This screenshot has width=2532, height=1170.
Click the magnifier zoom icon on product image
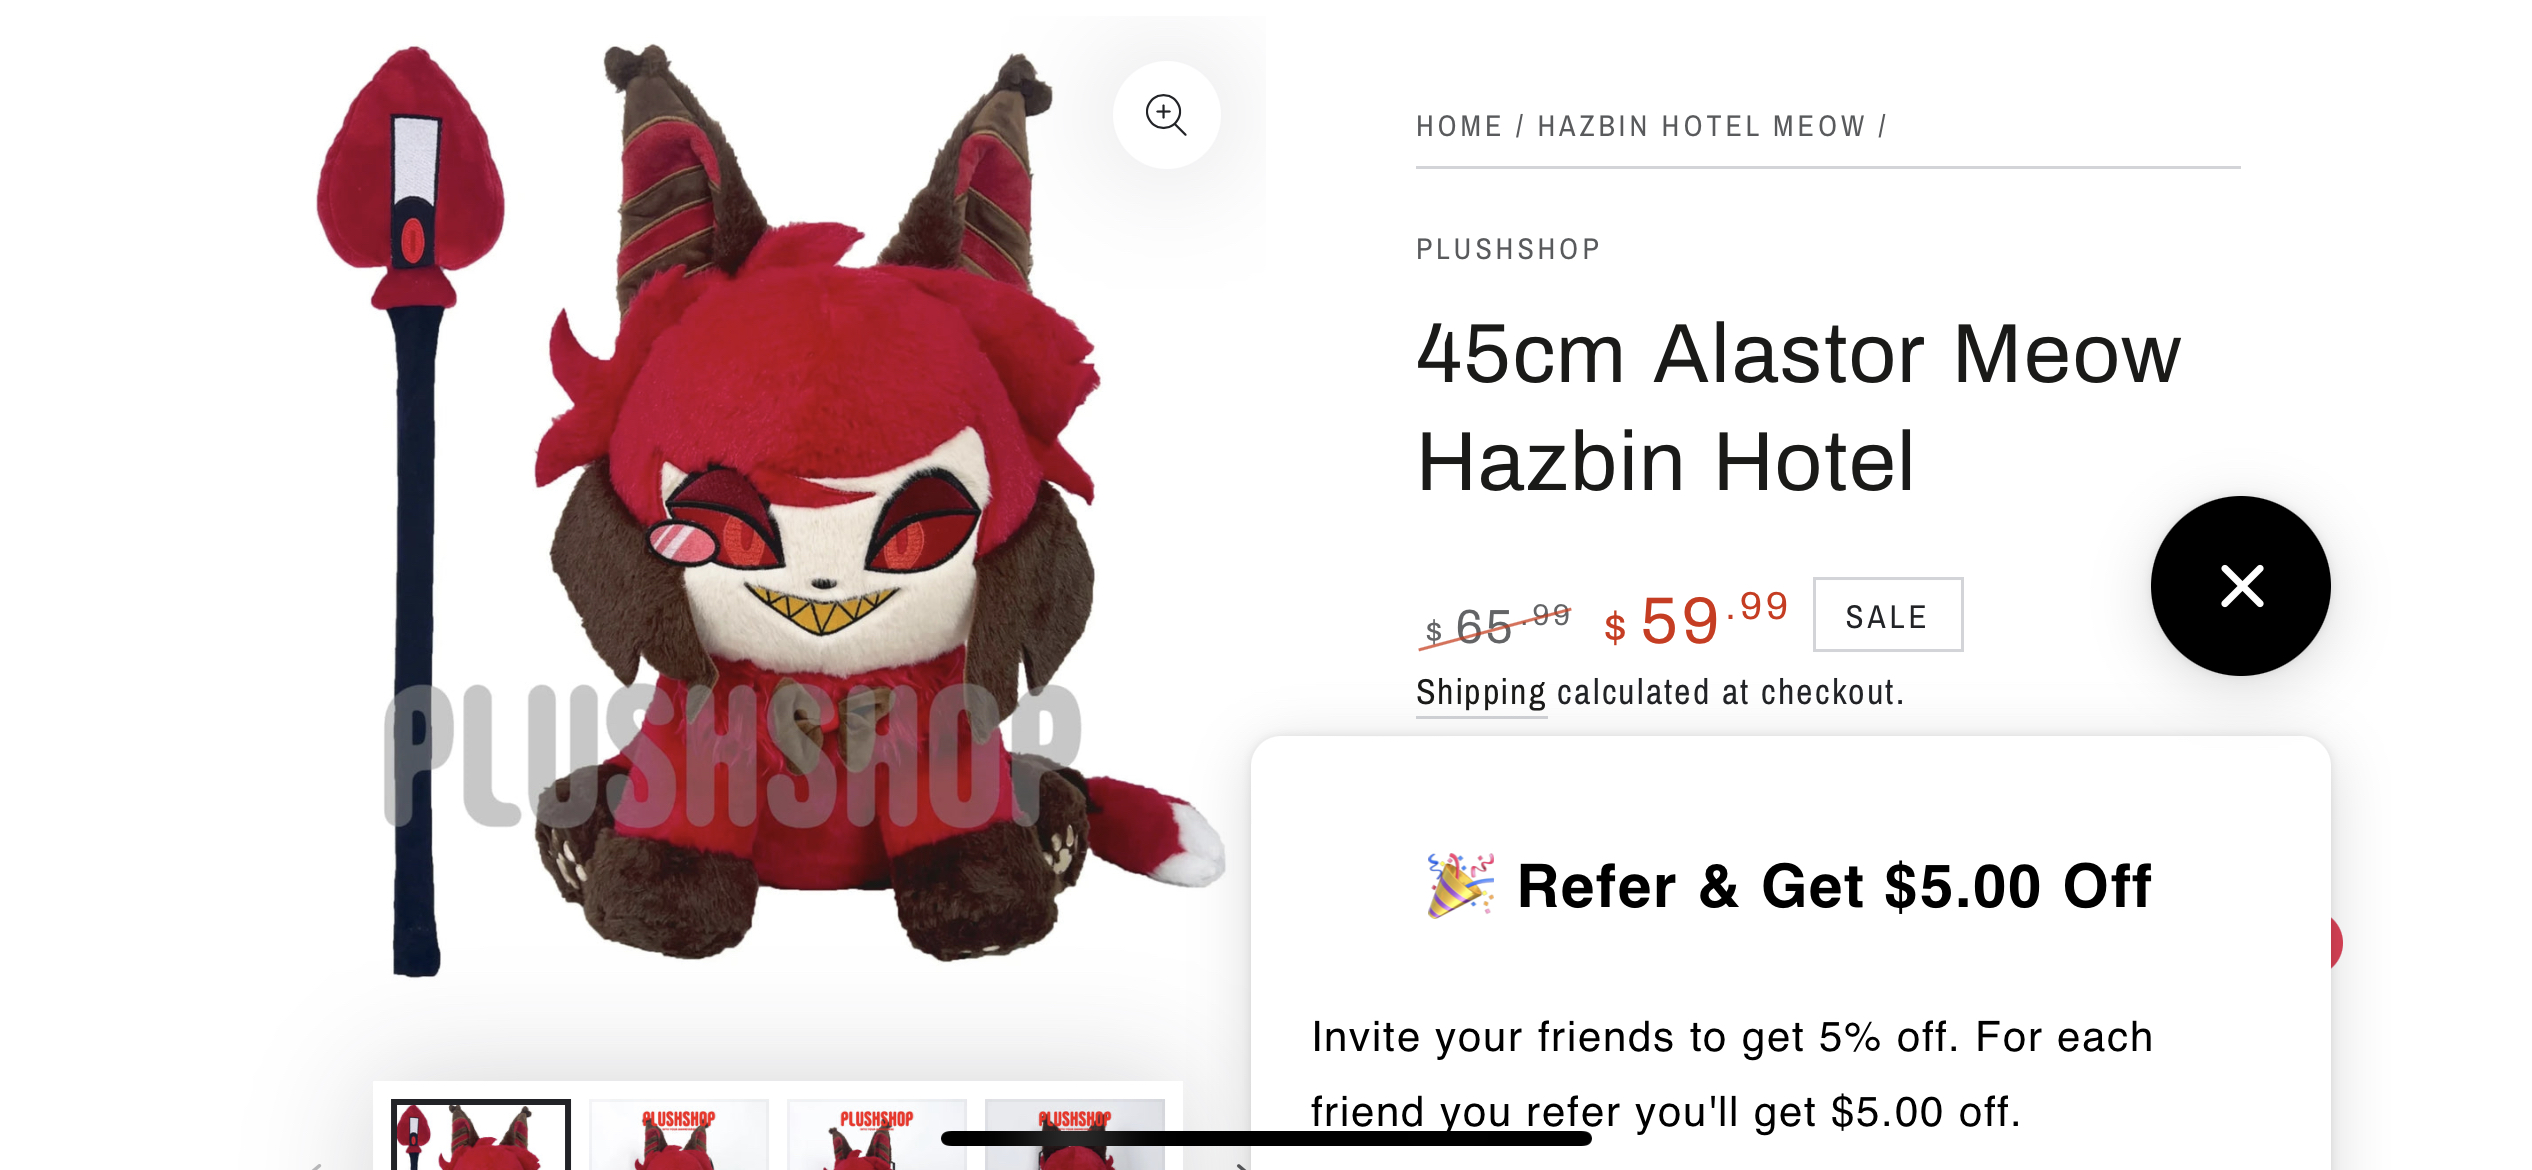[1166, 115]
